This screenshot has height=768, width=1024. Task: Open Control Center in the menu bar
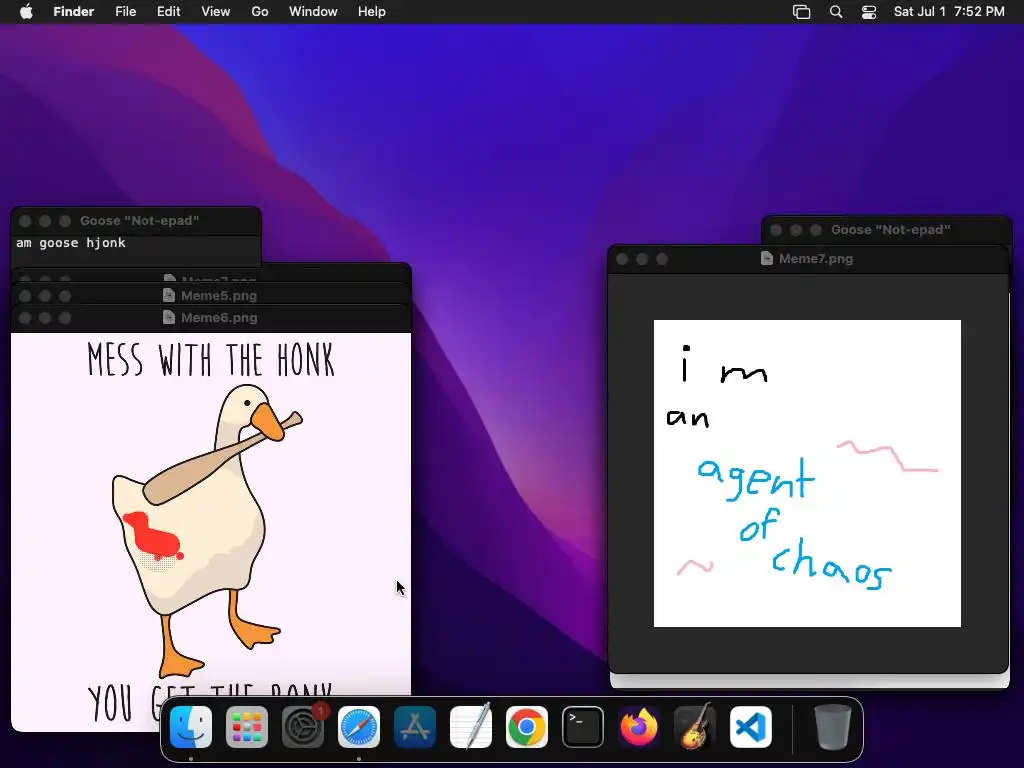[869, 12]
